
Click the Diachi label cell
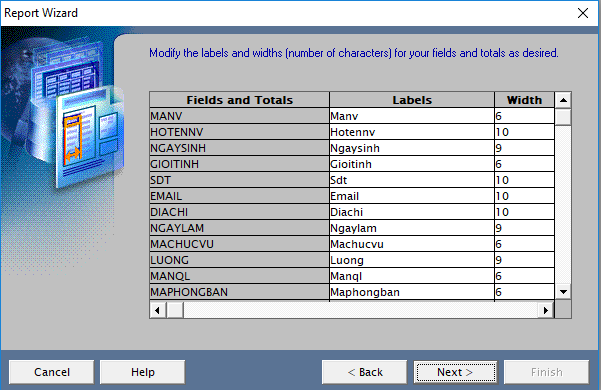coord(412,212)
